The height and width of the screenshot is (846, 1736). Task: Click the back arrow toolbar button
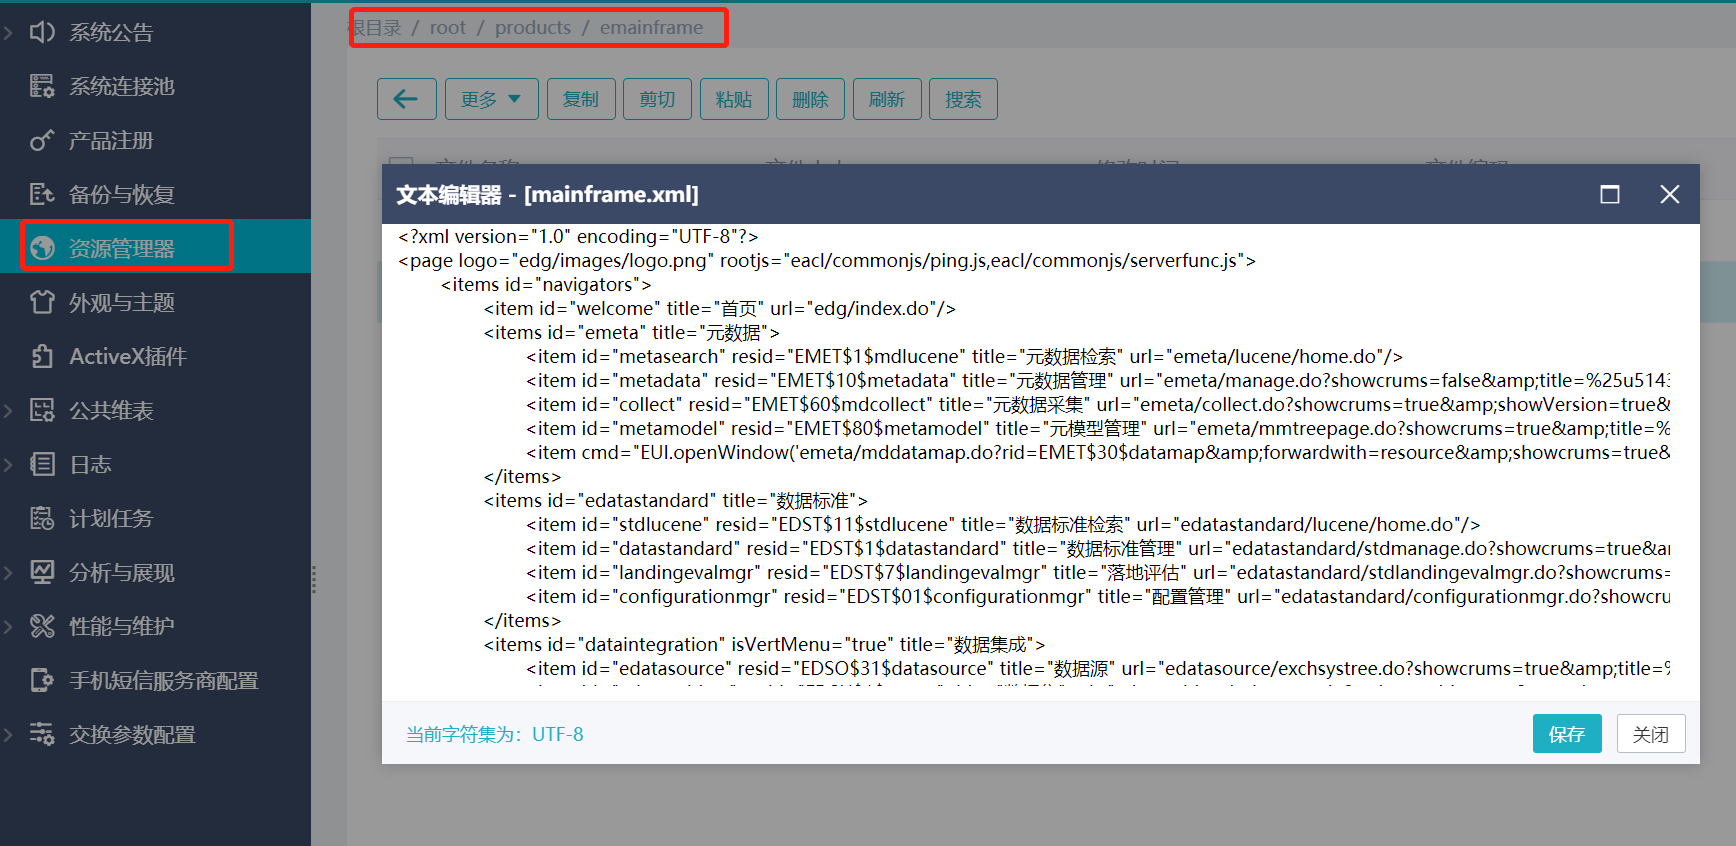point(406,99)
